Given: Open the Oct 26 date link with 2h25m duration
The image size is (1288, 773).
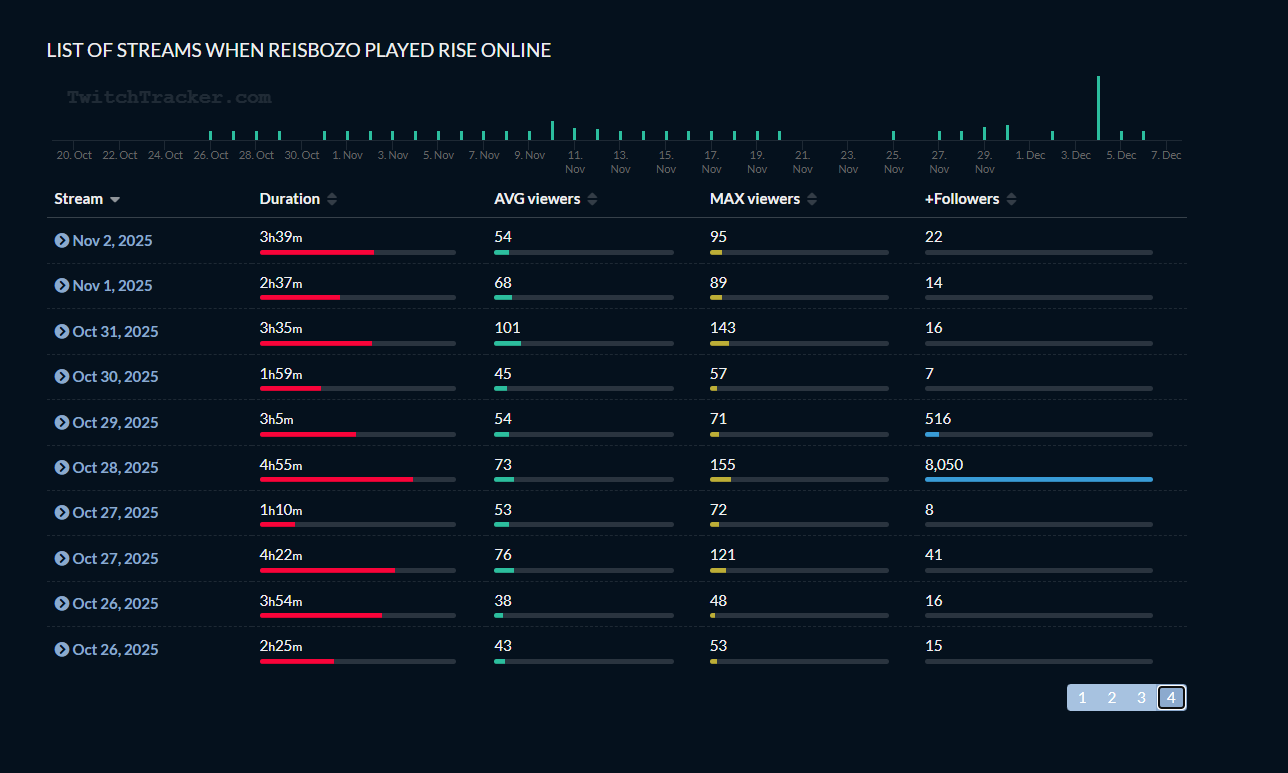Looking at the screenshot, I should pos(116,649).
